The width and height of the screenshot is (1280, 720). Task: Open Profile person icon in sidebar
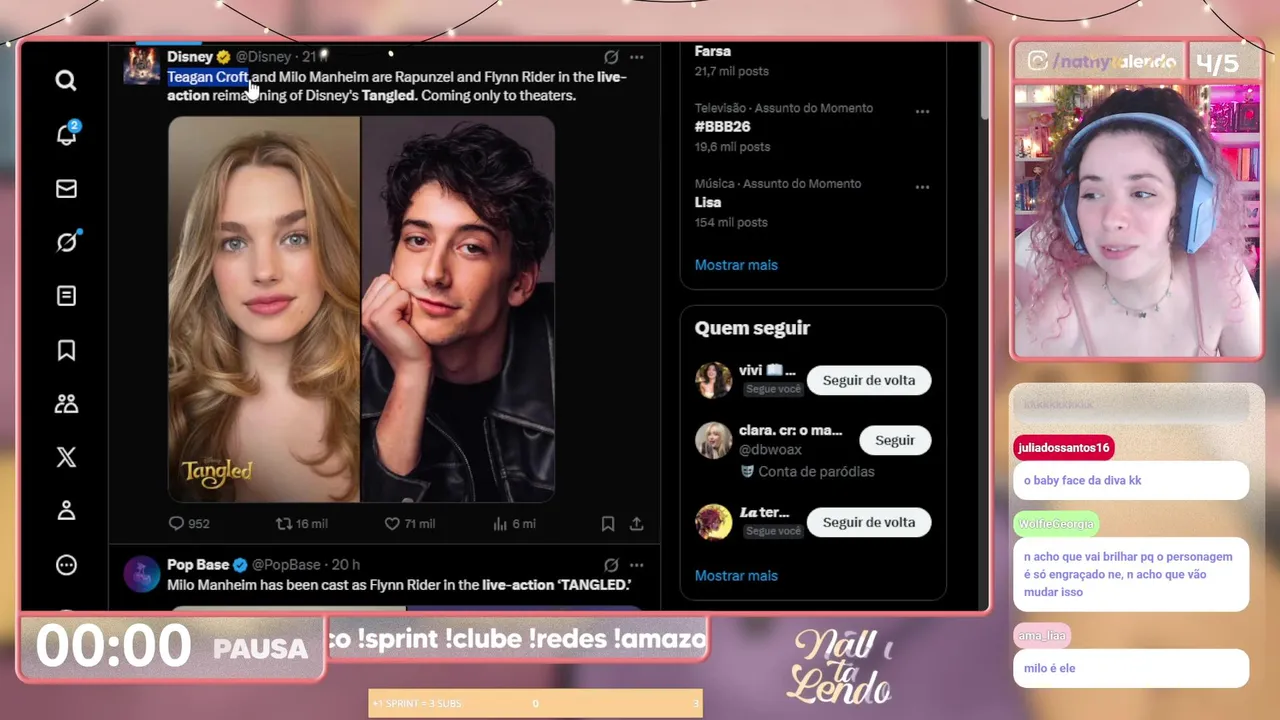(66, 511)
